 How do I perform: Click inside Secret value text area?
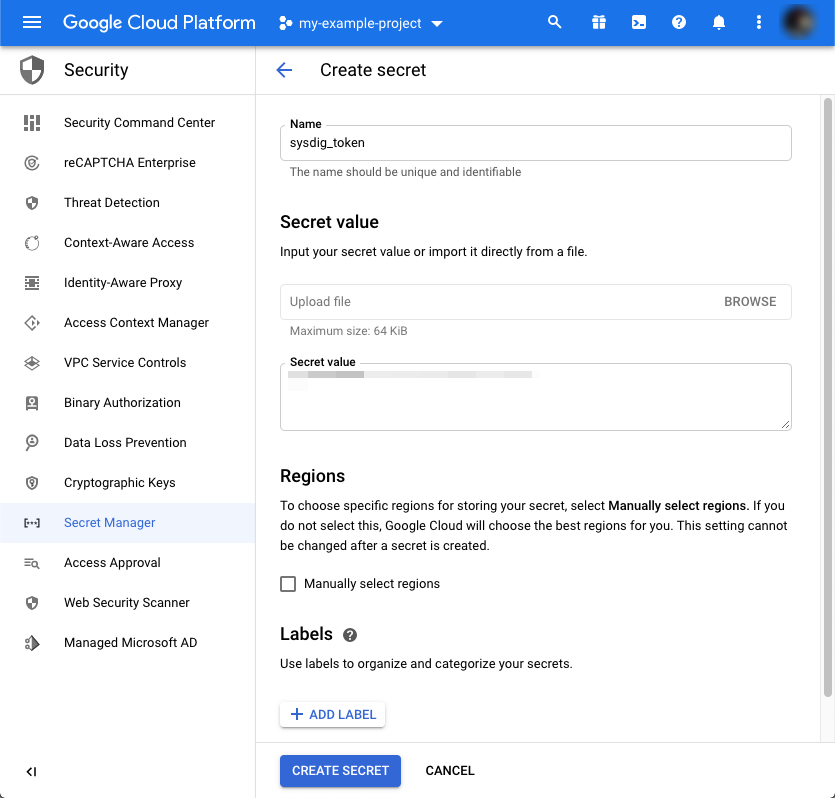pyautogui.click(x=536, y=397)
